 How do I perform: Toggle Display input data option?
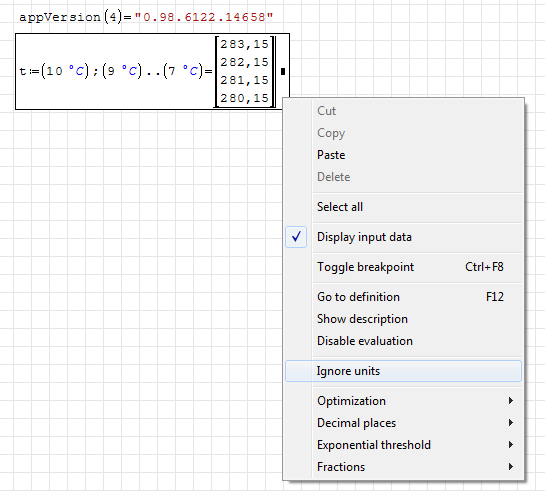(x=403, y=237)
